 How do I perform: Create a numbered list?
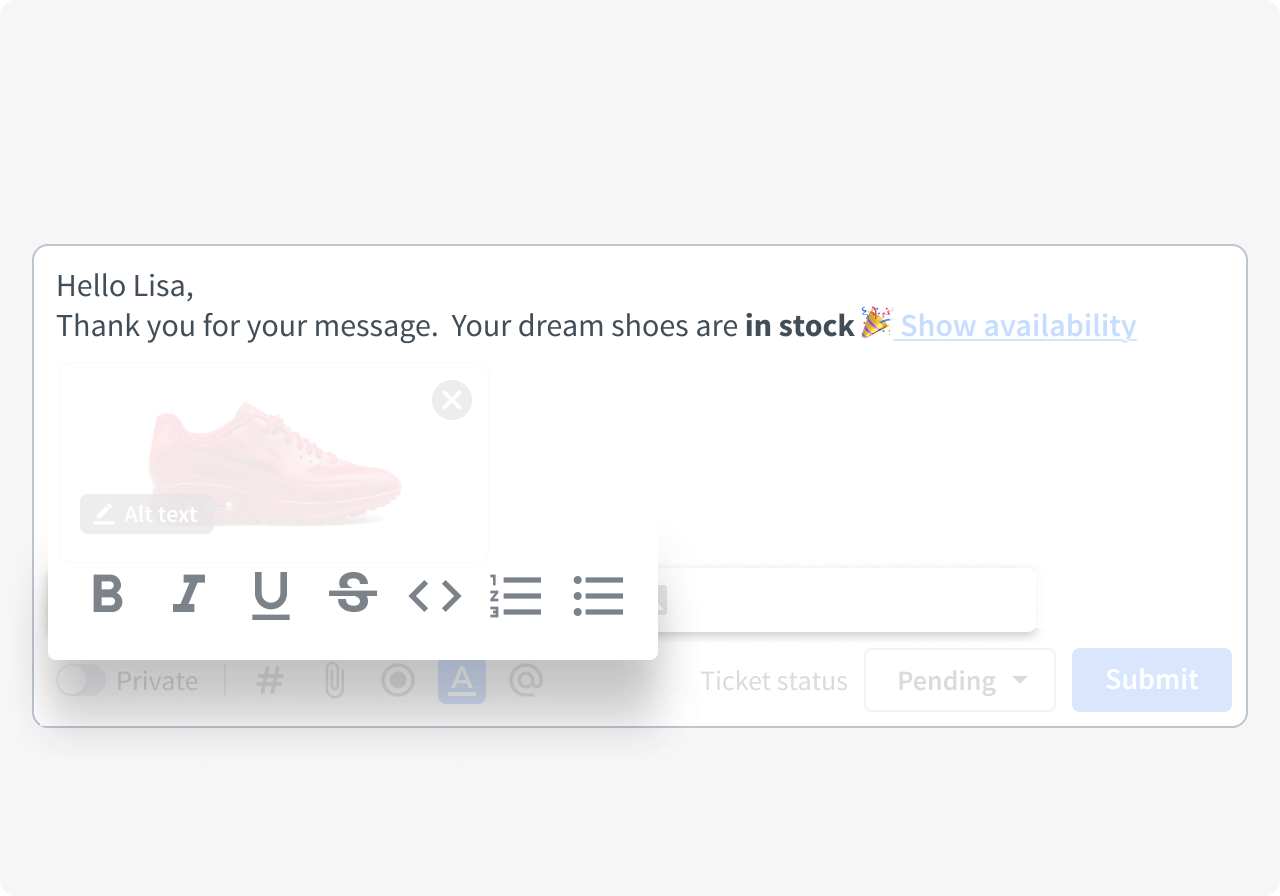click(517, 595)
